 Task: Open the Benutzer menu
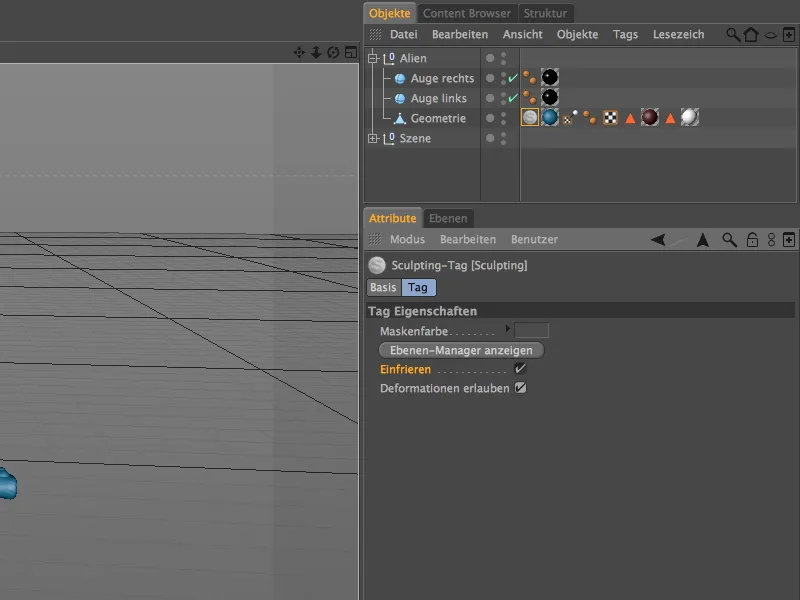[534, 239]
